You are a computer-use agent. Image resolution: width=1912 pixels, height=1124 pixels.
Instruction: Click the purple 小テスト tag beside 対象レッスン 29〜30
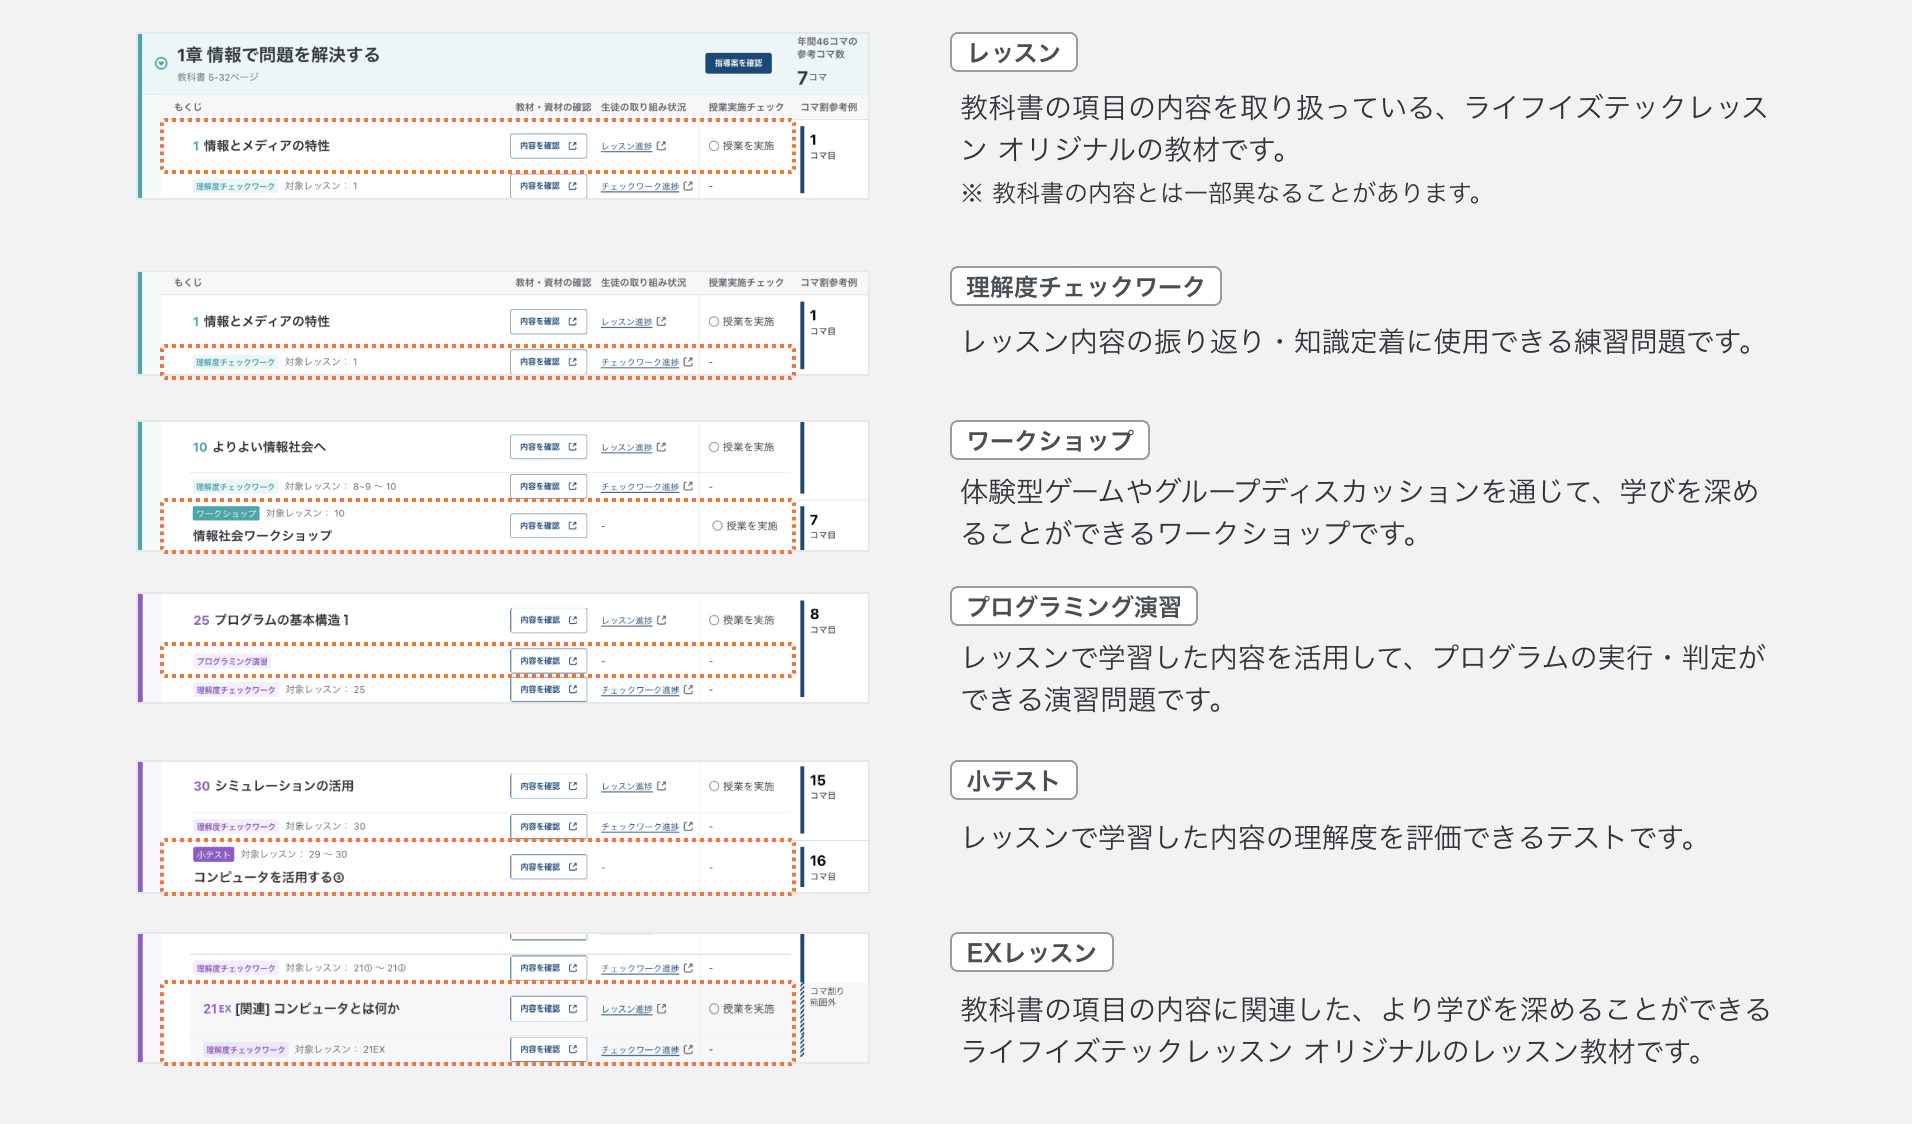213,855
